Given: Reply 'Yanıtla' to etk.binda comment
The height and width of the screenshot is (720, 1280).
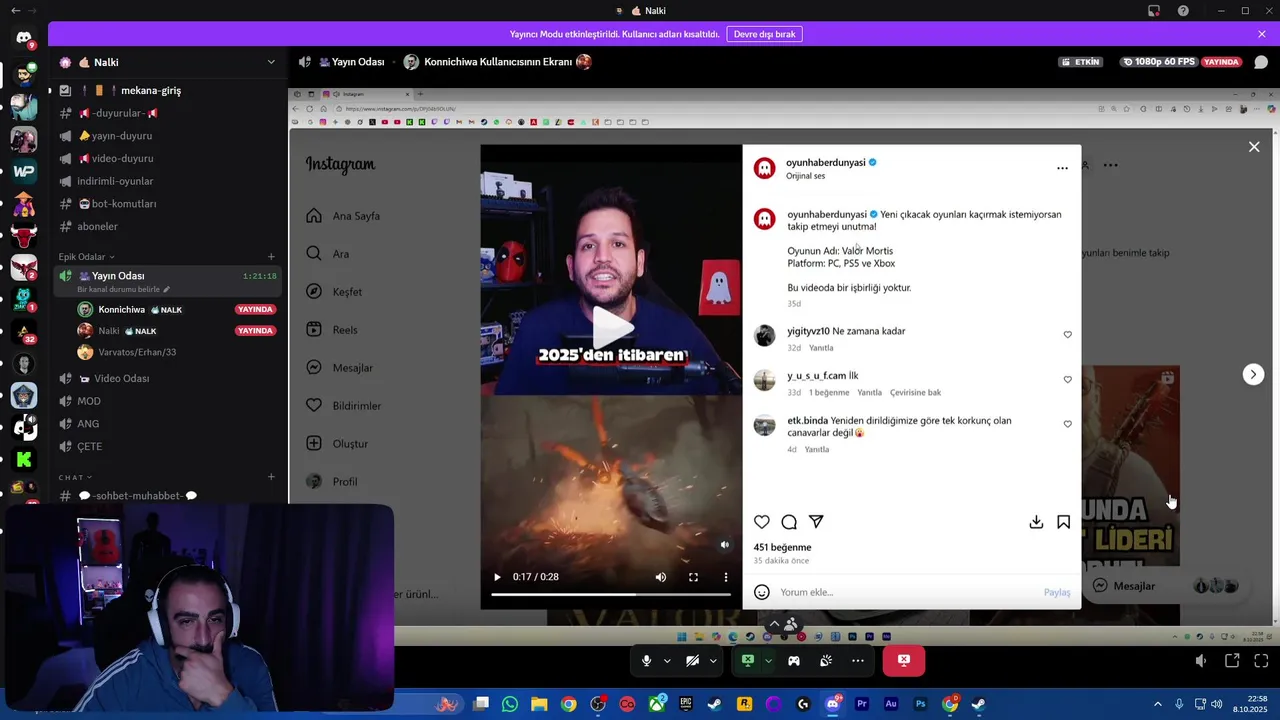Looking at the screenshot, I should pyautogui.click(x=817, y=449).
